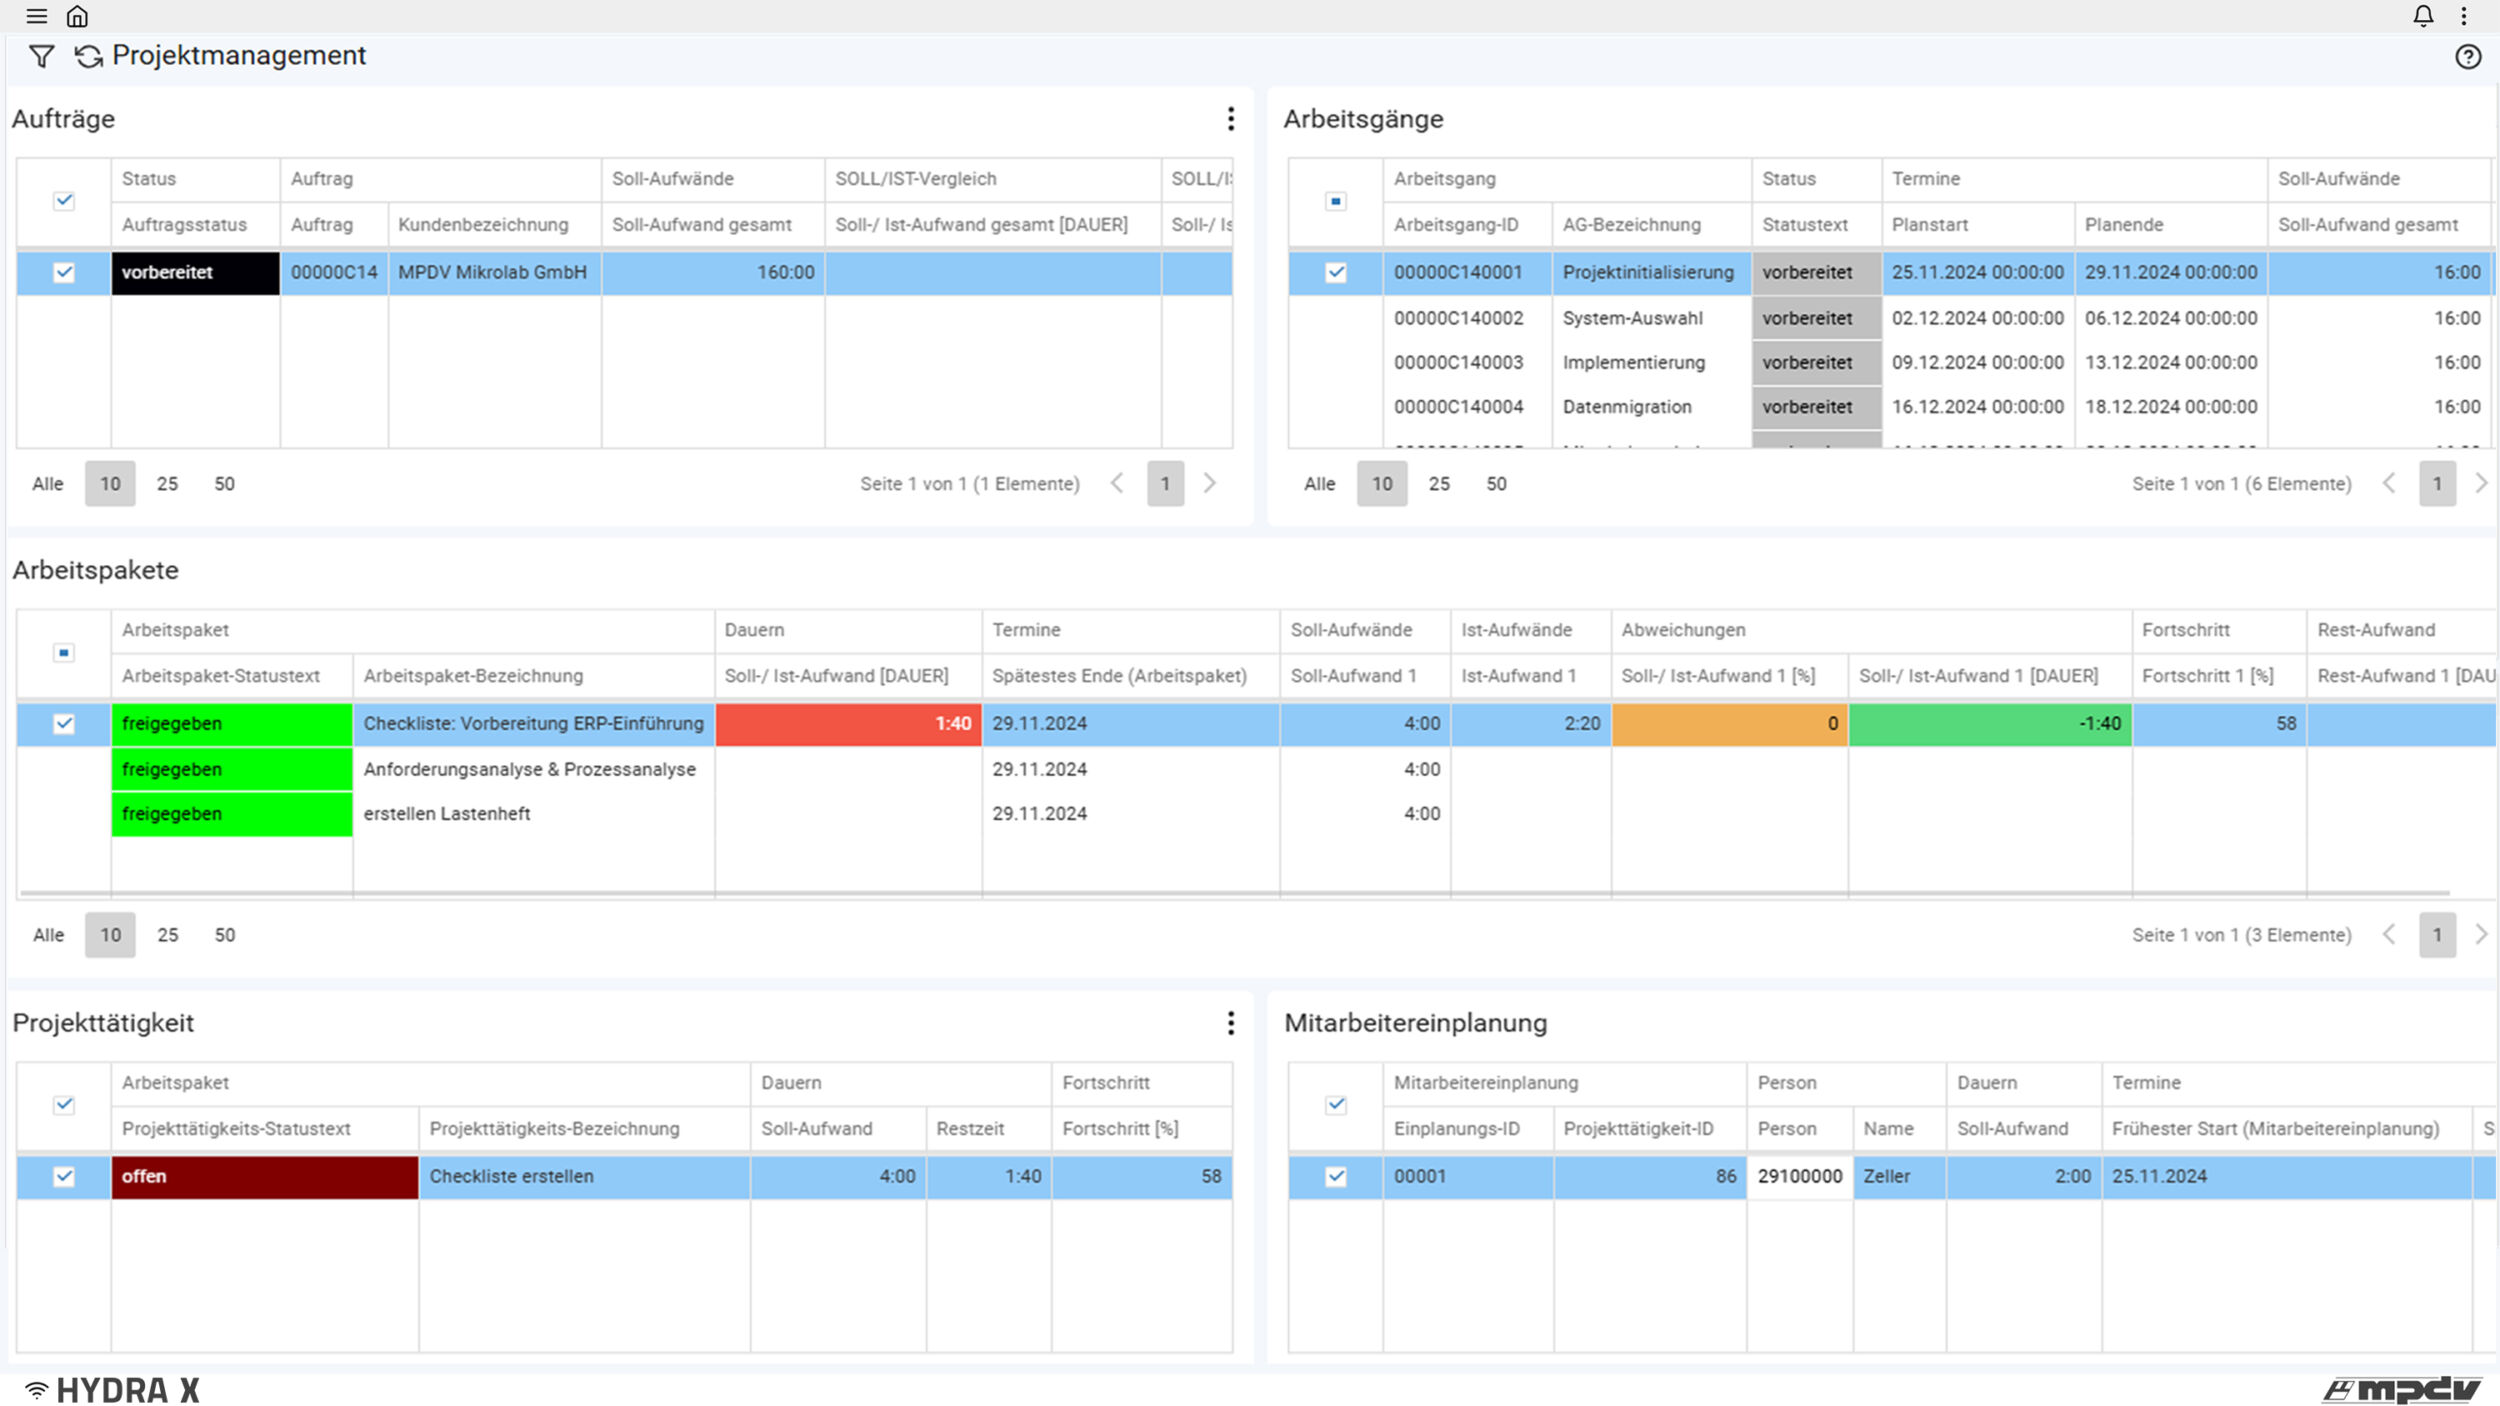Open the Aufträge panel options menu
The image size is (2500, 1406).
click(1230, 119)
